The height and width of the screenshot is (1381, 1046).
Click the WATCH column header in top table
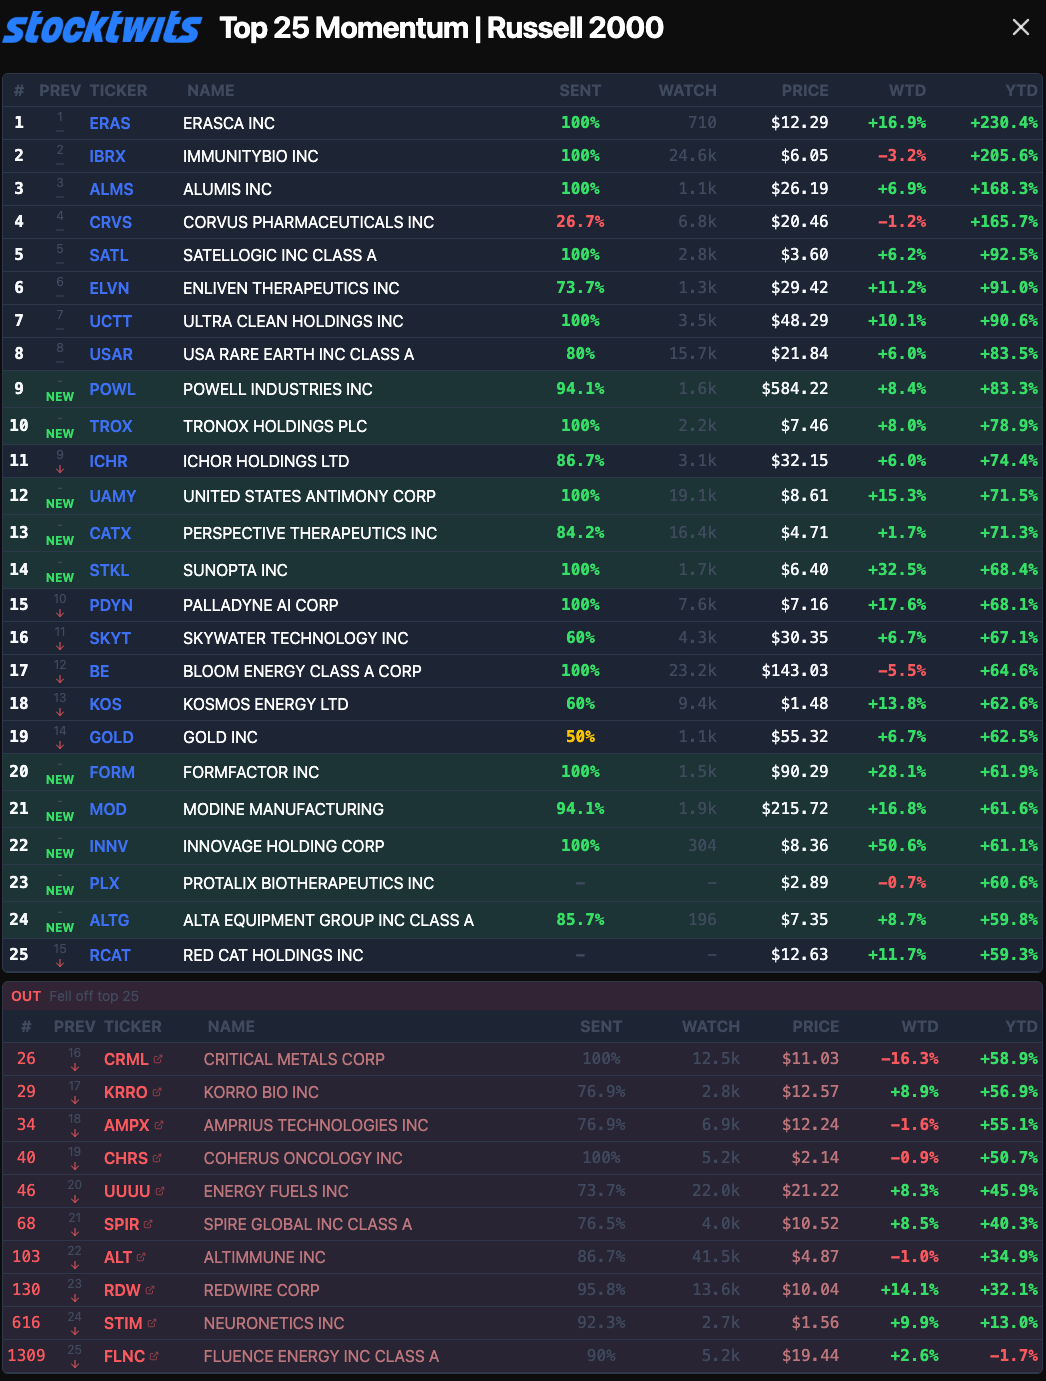point(687,90)
